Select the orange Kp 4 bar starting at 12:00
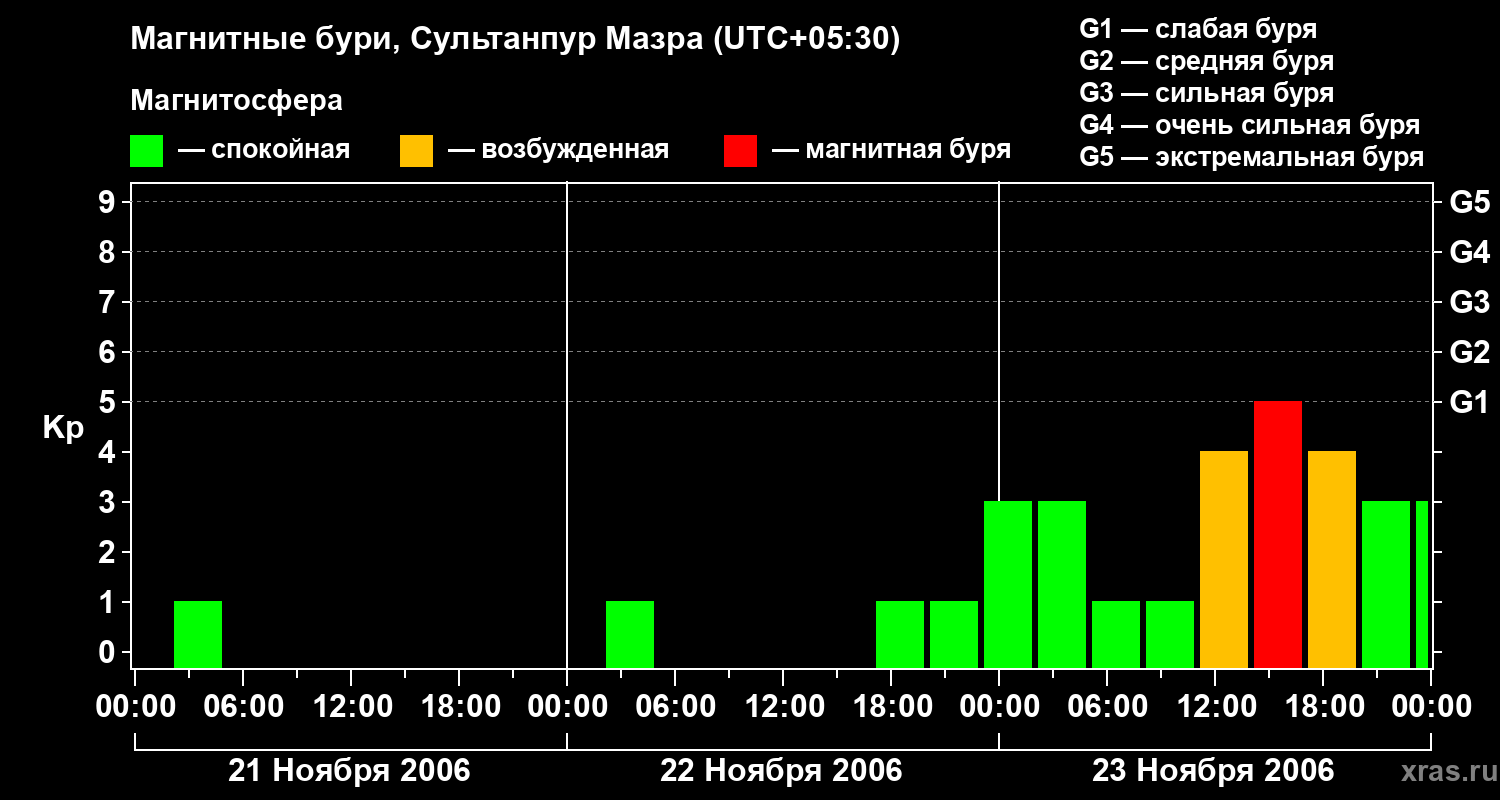The width and height of the screenshot is (1500, 800). 1224,559
